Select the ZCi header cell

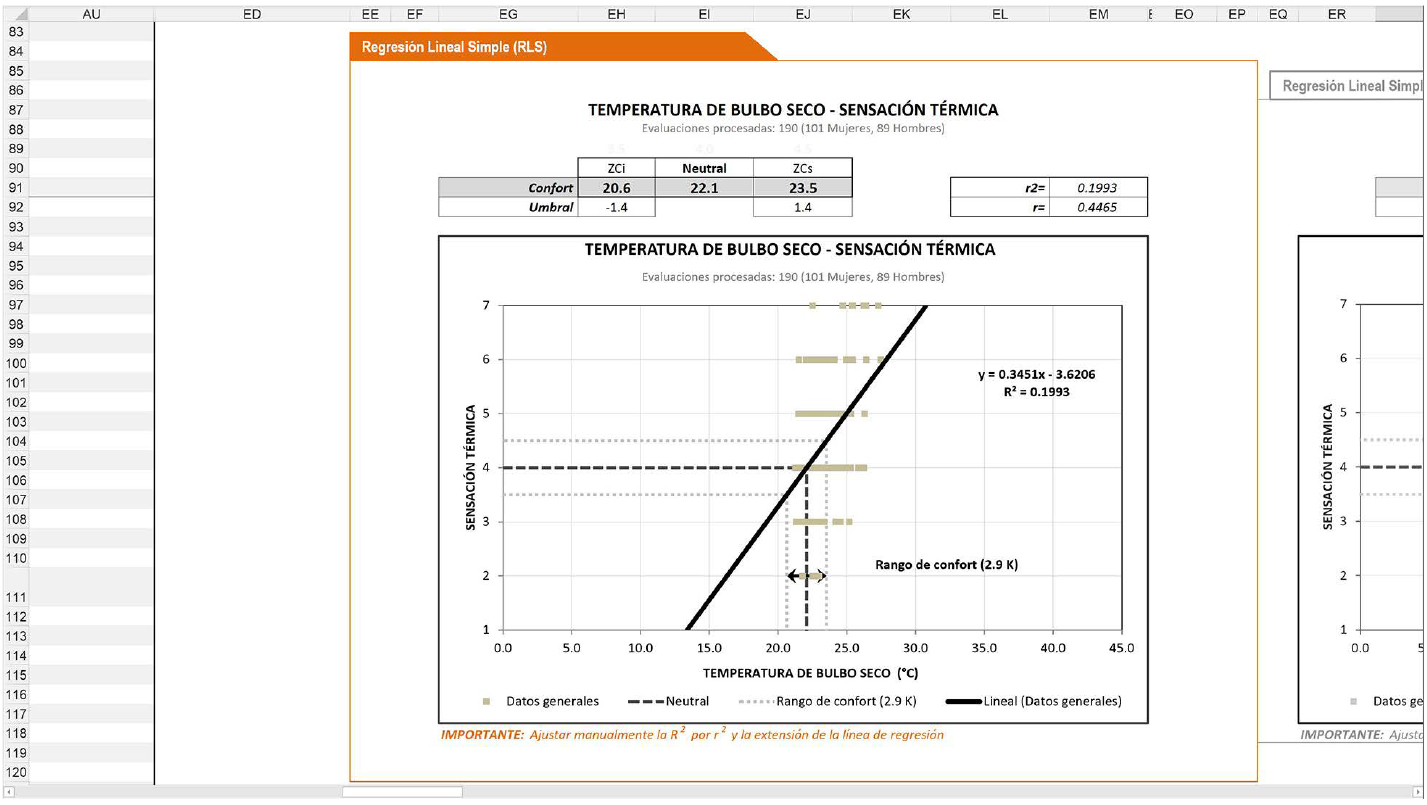[x=616, y=168]
